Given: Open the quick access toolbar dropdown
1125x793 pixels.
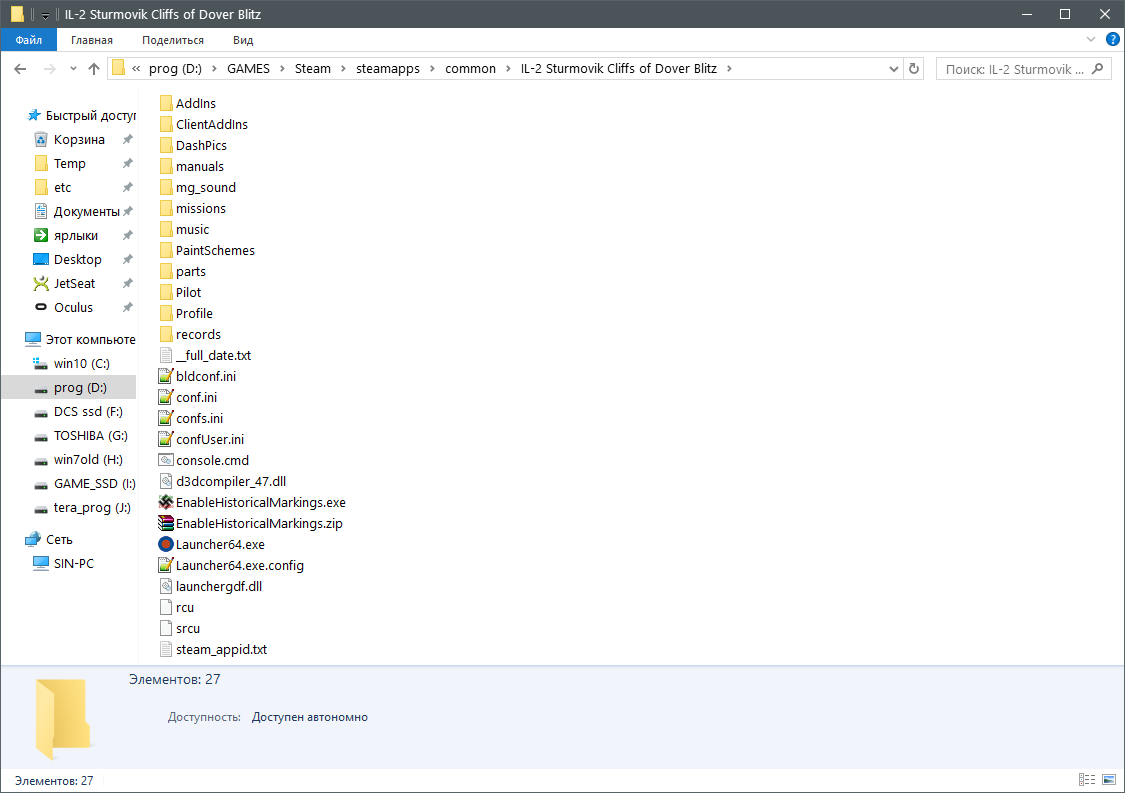Looking at the screenshot, I should [44, 15].
